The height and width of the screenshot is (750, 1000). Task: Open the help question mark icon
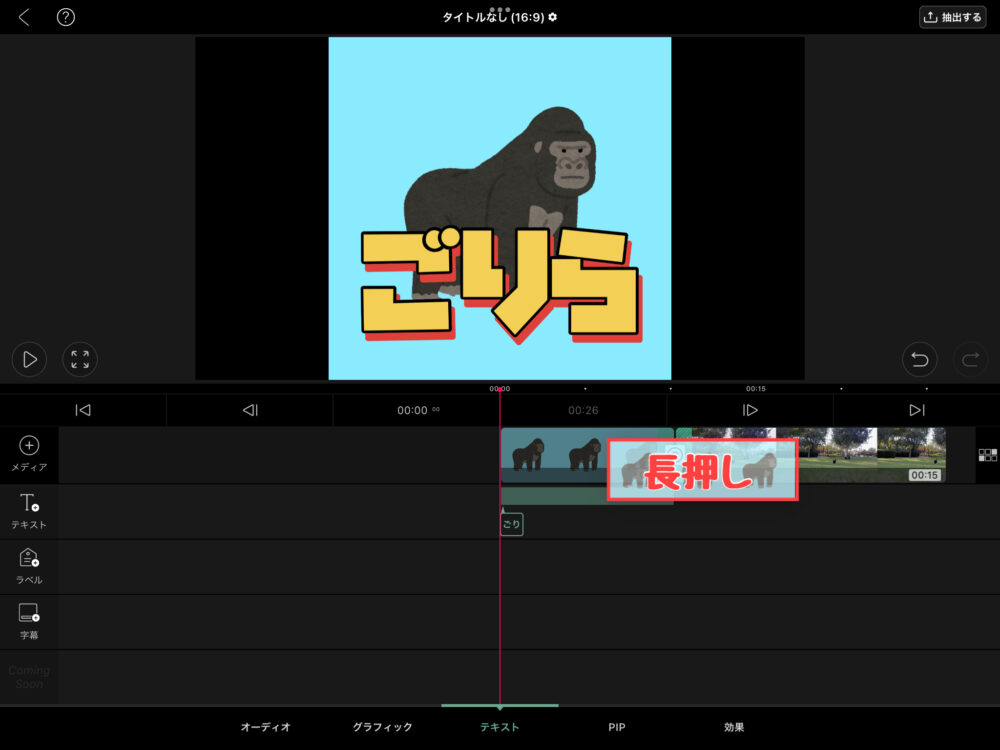click(x=66, y=16)
